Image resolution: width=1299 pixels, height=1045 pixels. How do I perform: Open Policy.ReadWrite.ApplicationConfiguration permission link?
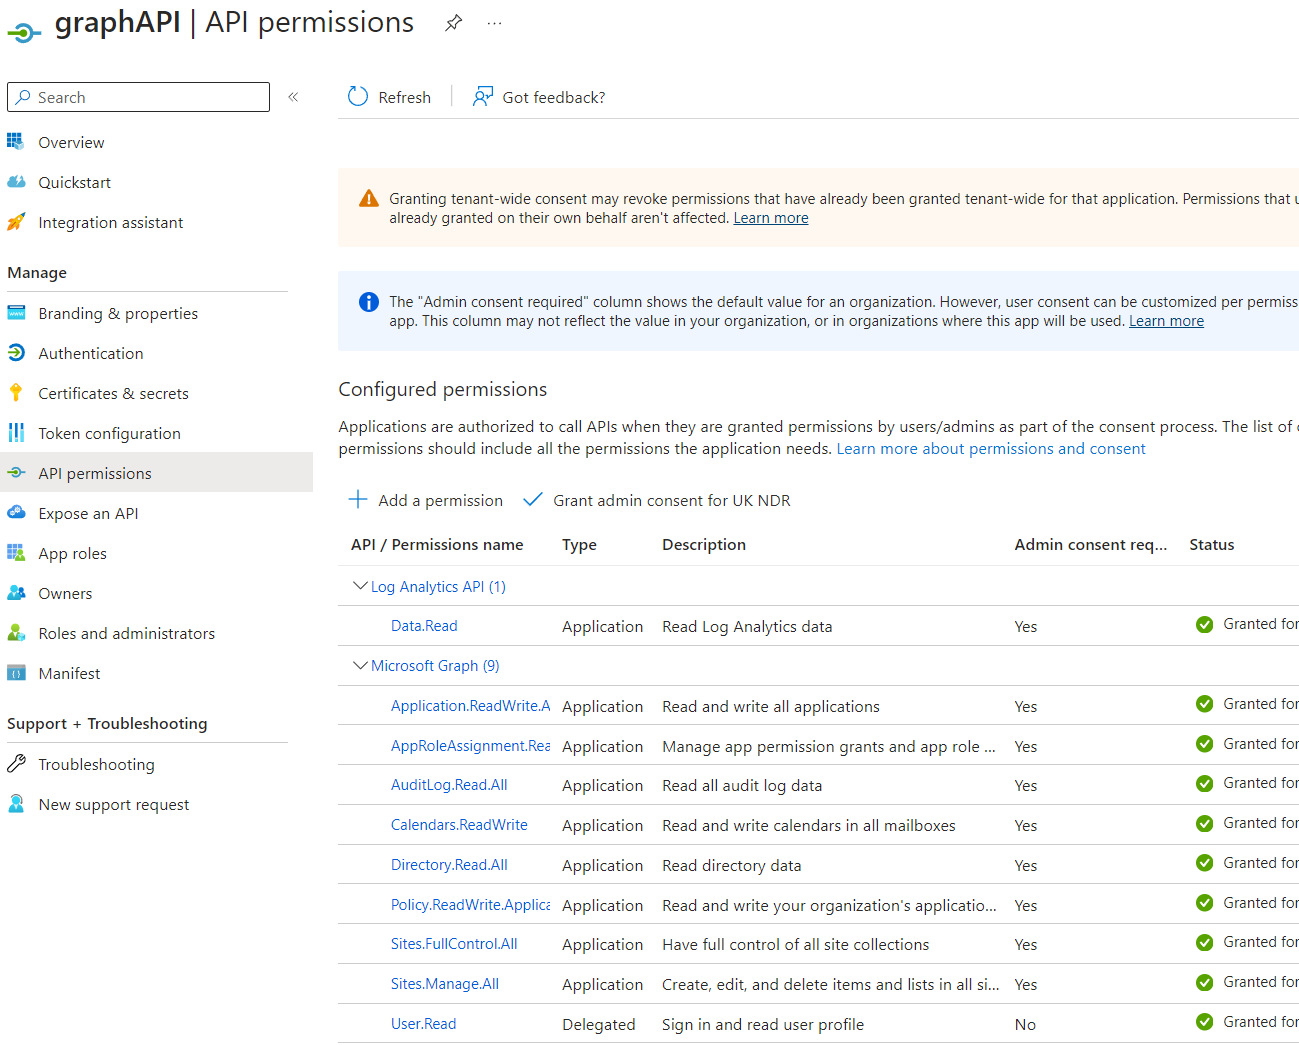tap(471, 905)
